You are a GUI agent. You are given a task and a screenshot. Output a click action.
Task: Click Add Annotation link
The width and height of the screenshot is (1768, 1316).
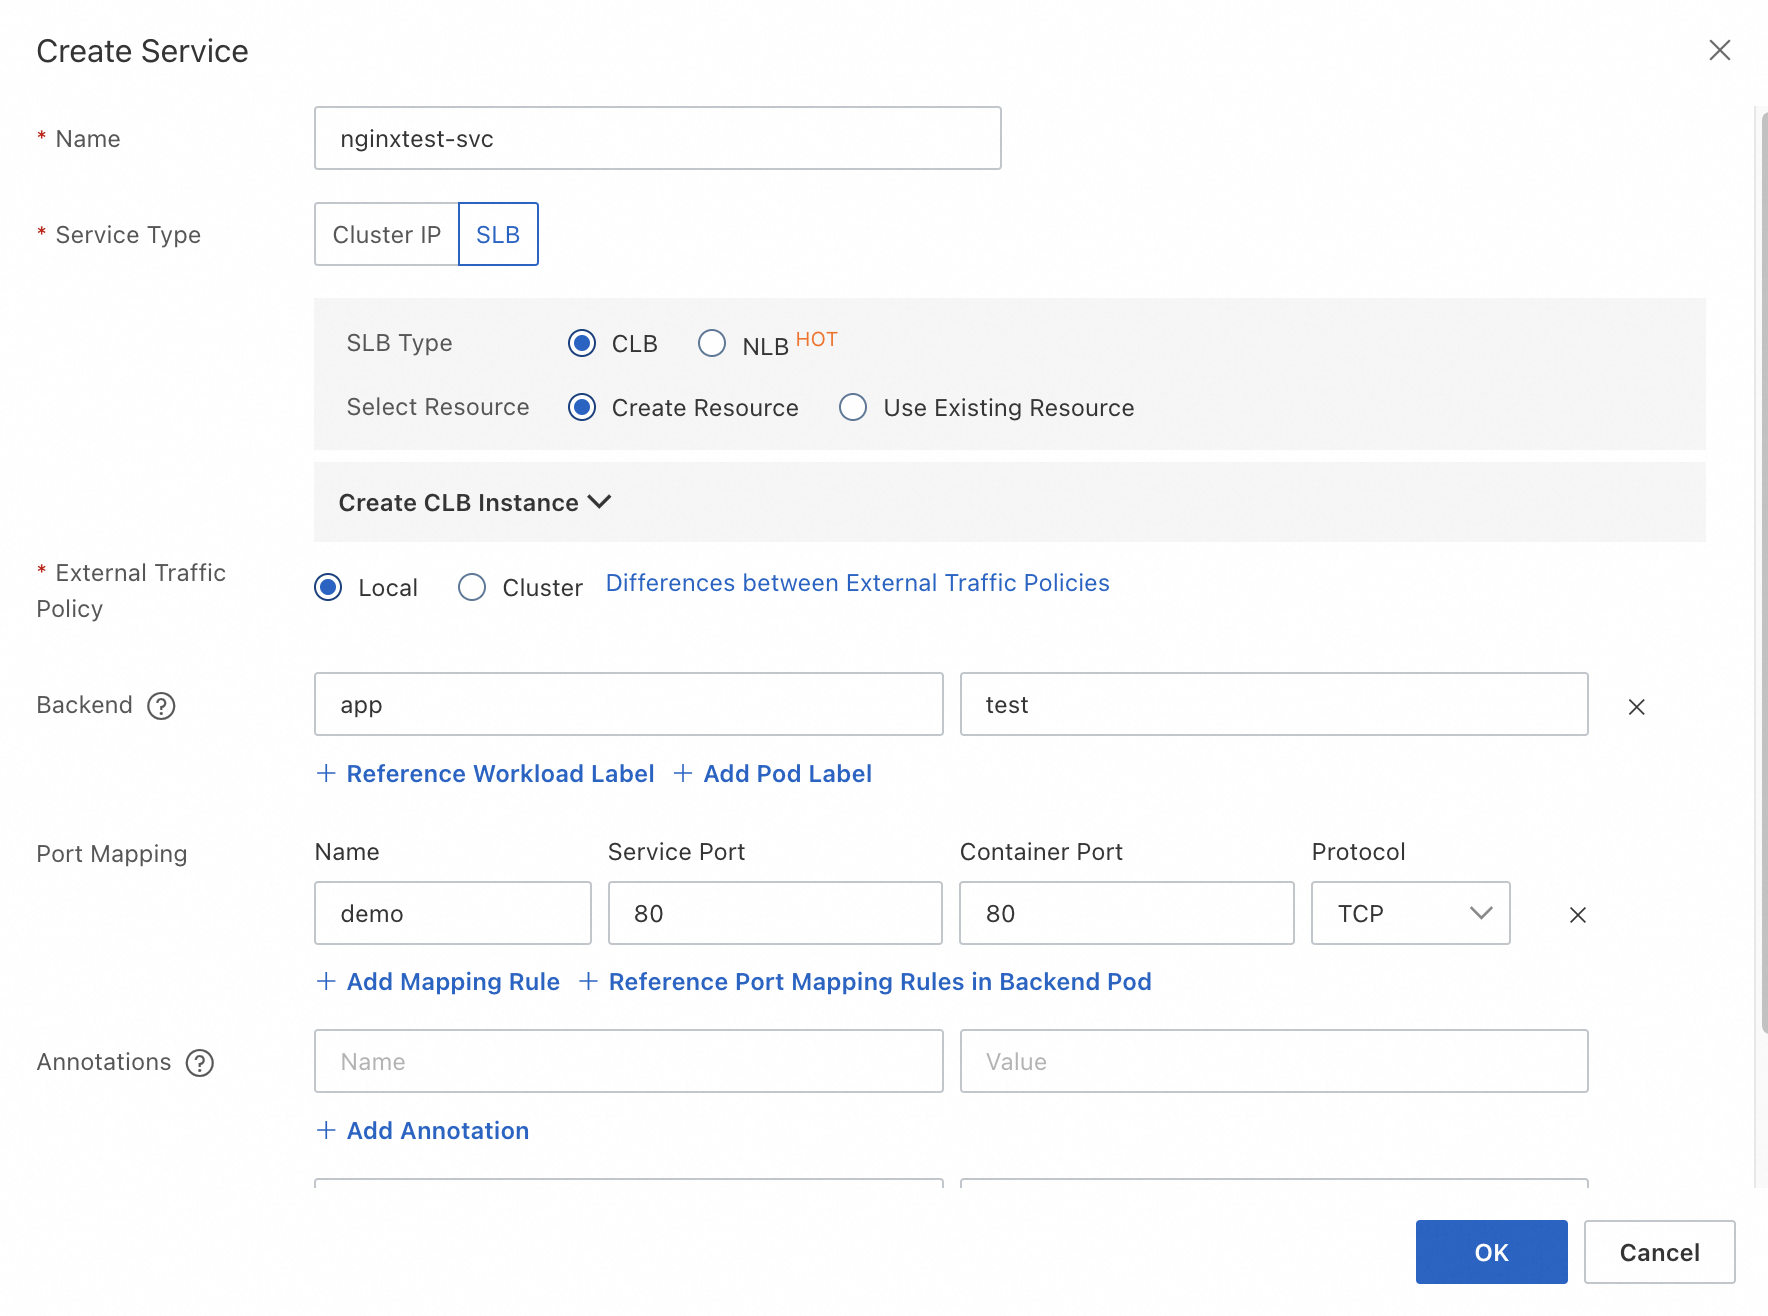click(x=437, y=1131)
